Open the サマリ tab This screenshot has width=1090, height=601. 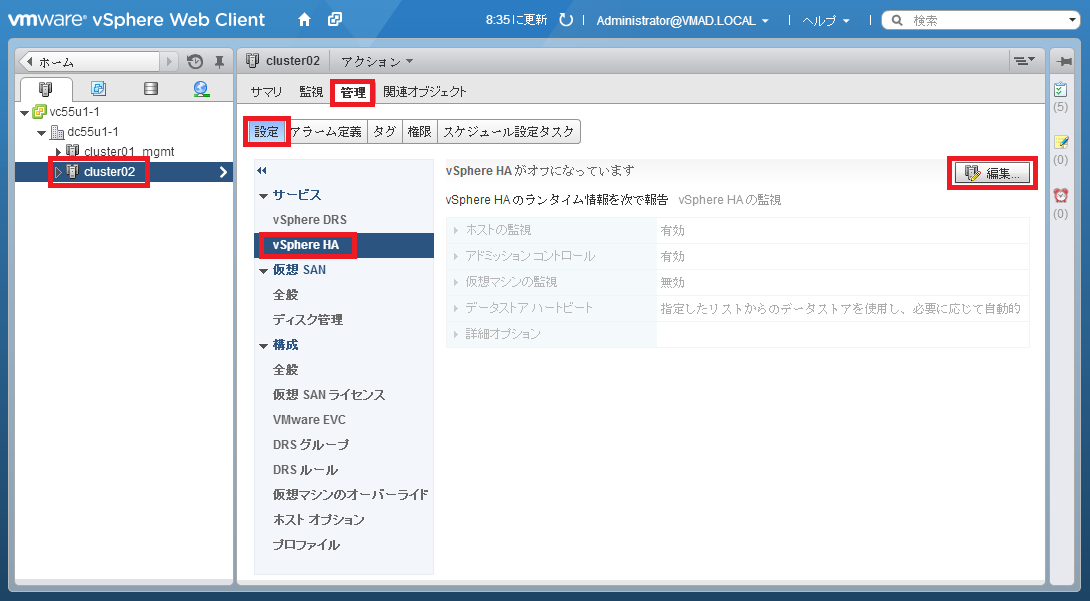pyautogui.click(x=266, y=92)
